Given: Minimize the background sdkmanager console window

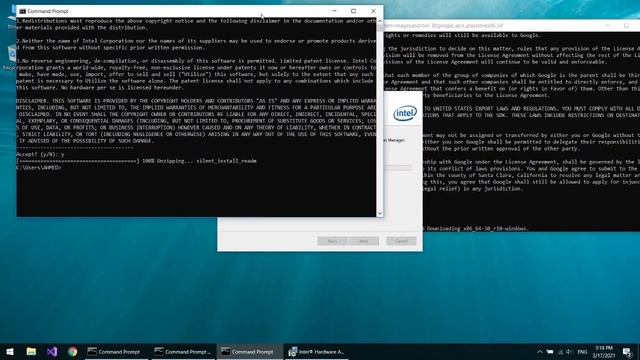Looking at the screenshot, I should 607,25.
